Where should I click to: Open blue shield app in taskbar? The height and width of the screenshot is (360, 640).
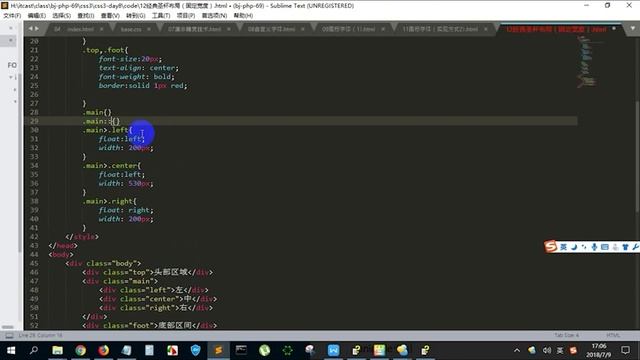coord(196,350)
